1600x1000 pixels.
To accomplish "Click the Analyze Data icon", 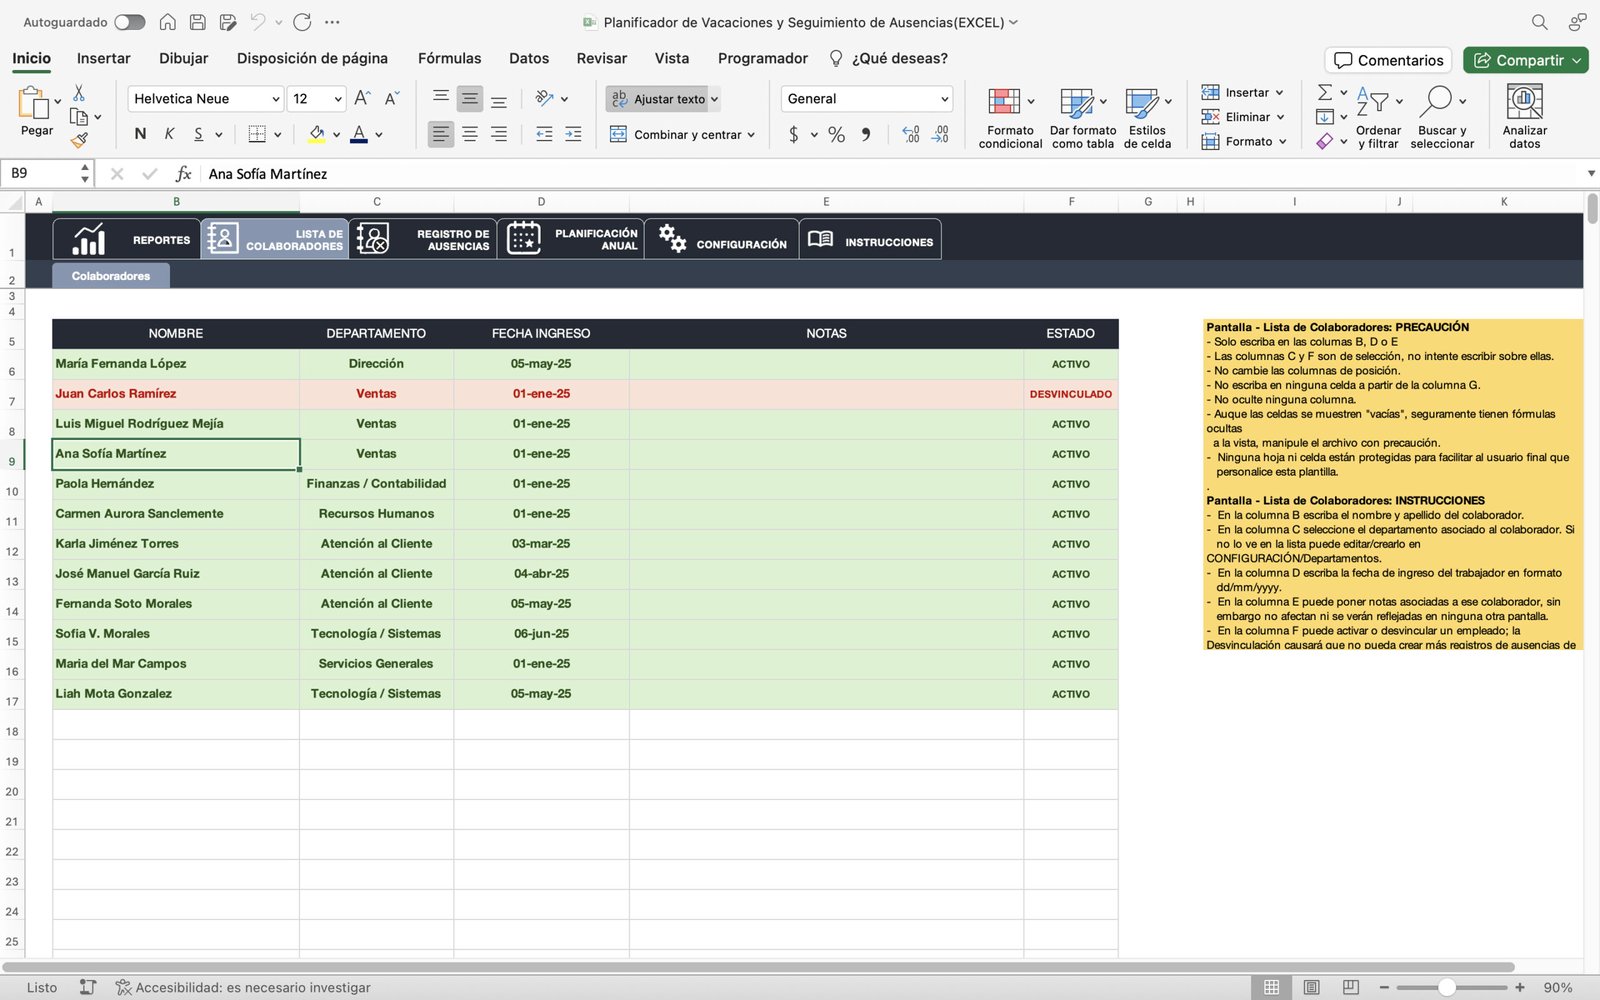I will point(1524,102).
